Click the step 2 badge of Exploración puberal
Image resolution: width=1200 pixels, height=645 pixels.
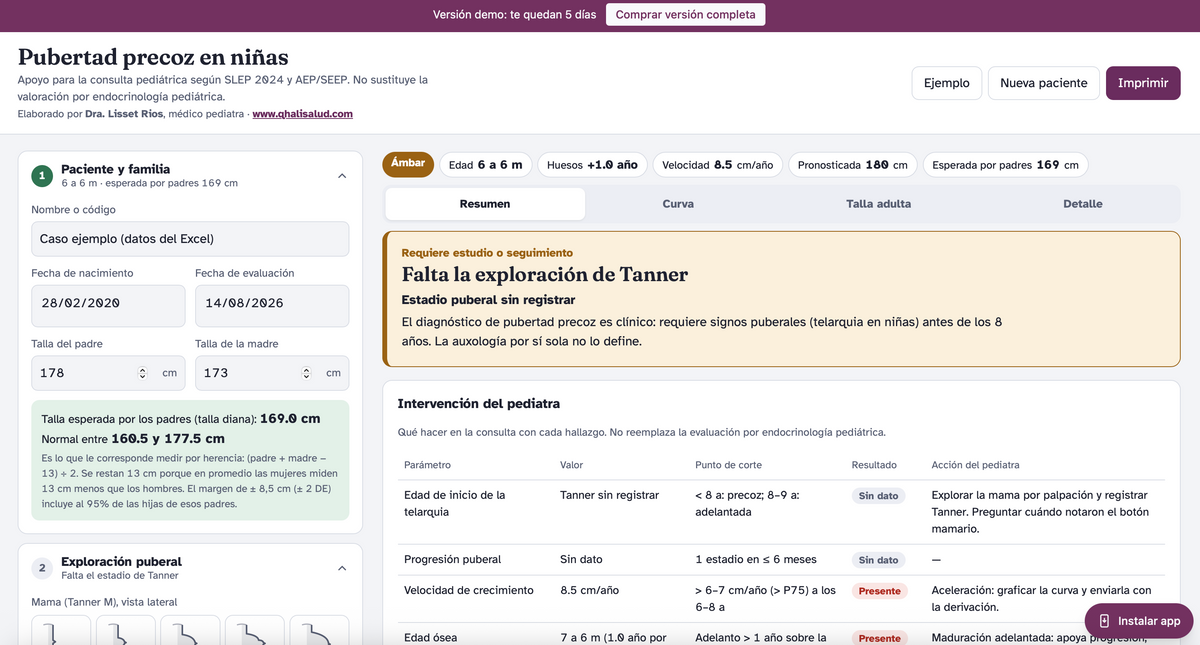coord(42,568)
